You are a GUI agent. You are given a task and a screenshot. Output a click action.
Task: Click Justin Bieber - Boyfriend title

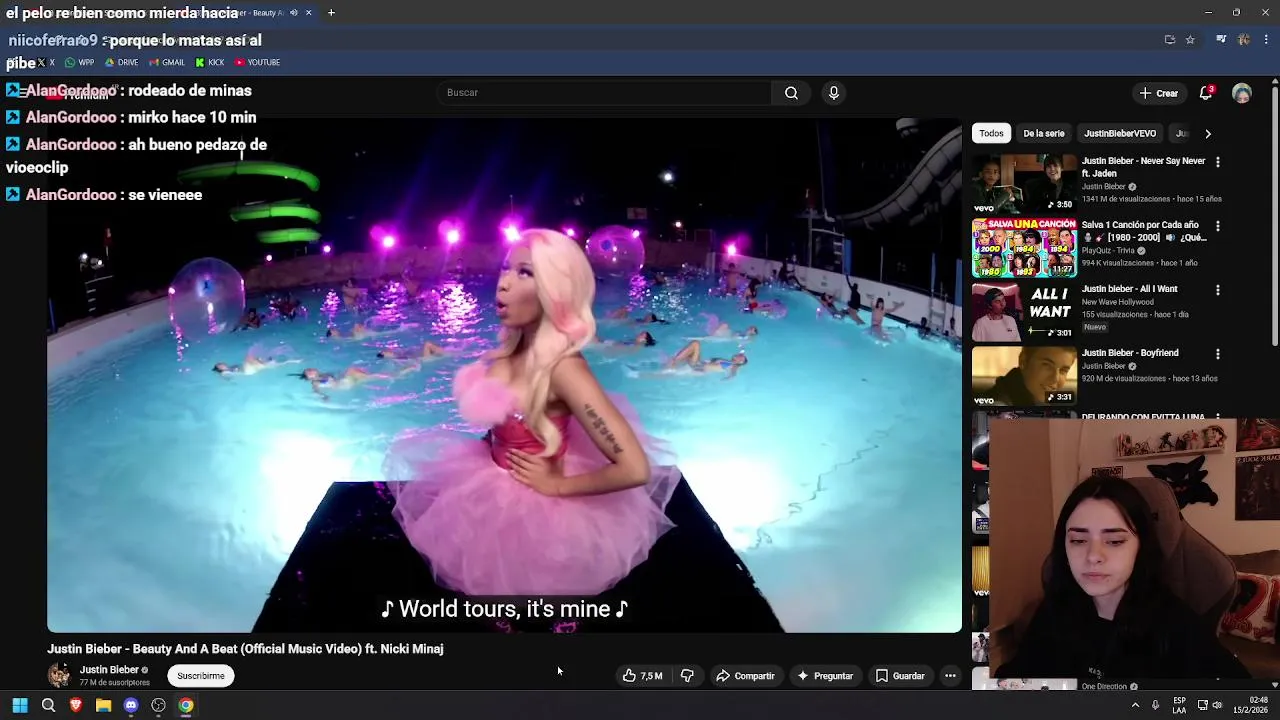(1130, 353)
